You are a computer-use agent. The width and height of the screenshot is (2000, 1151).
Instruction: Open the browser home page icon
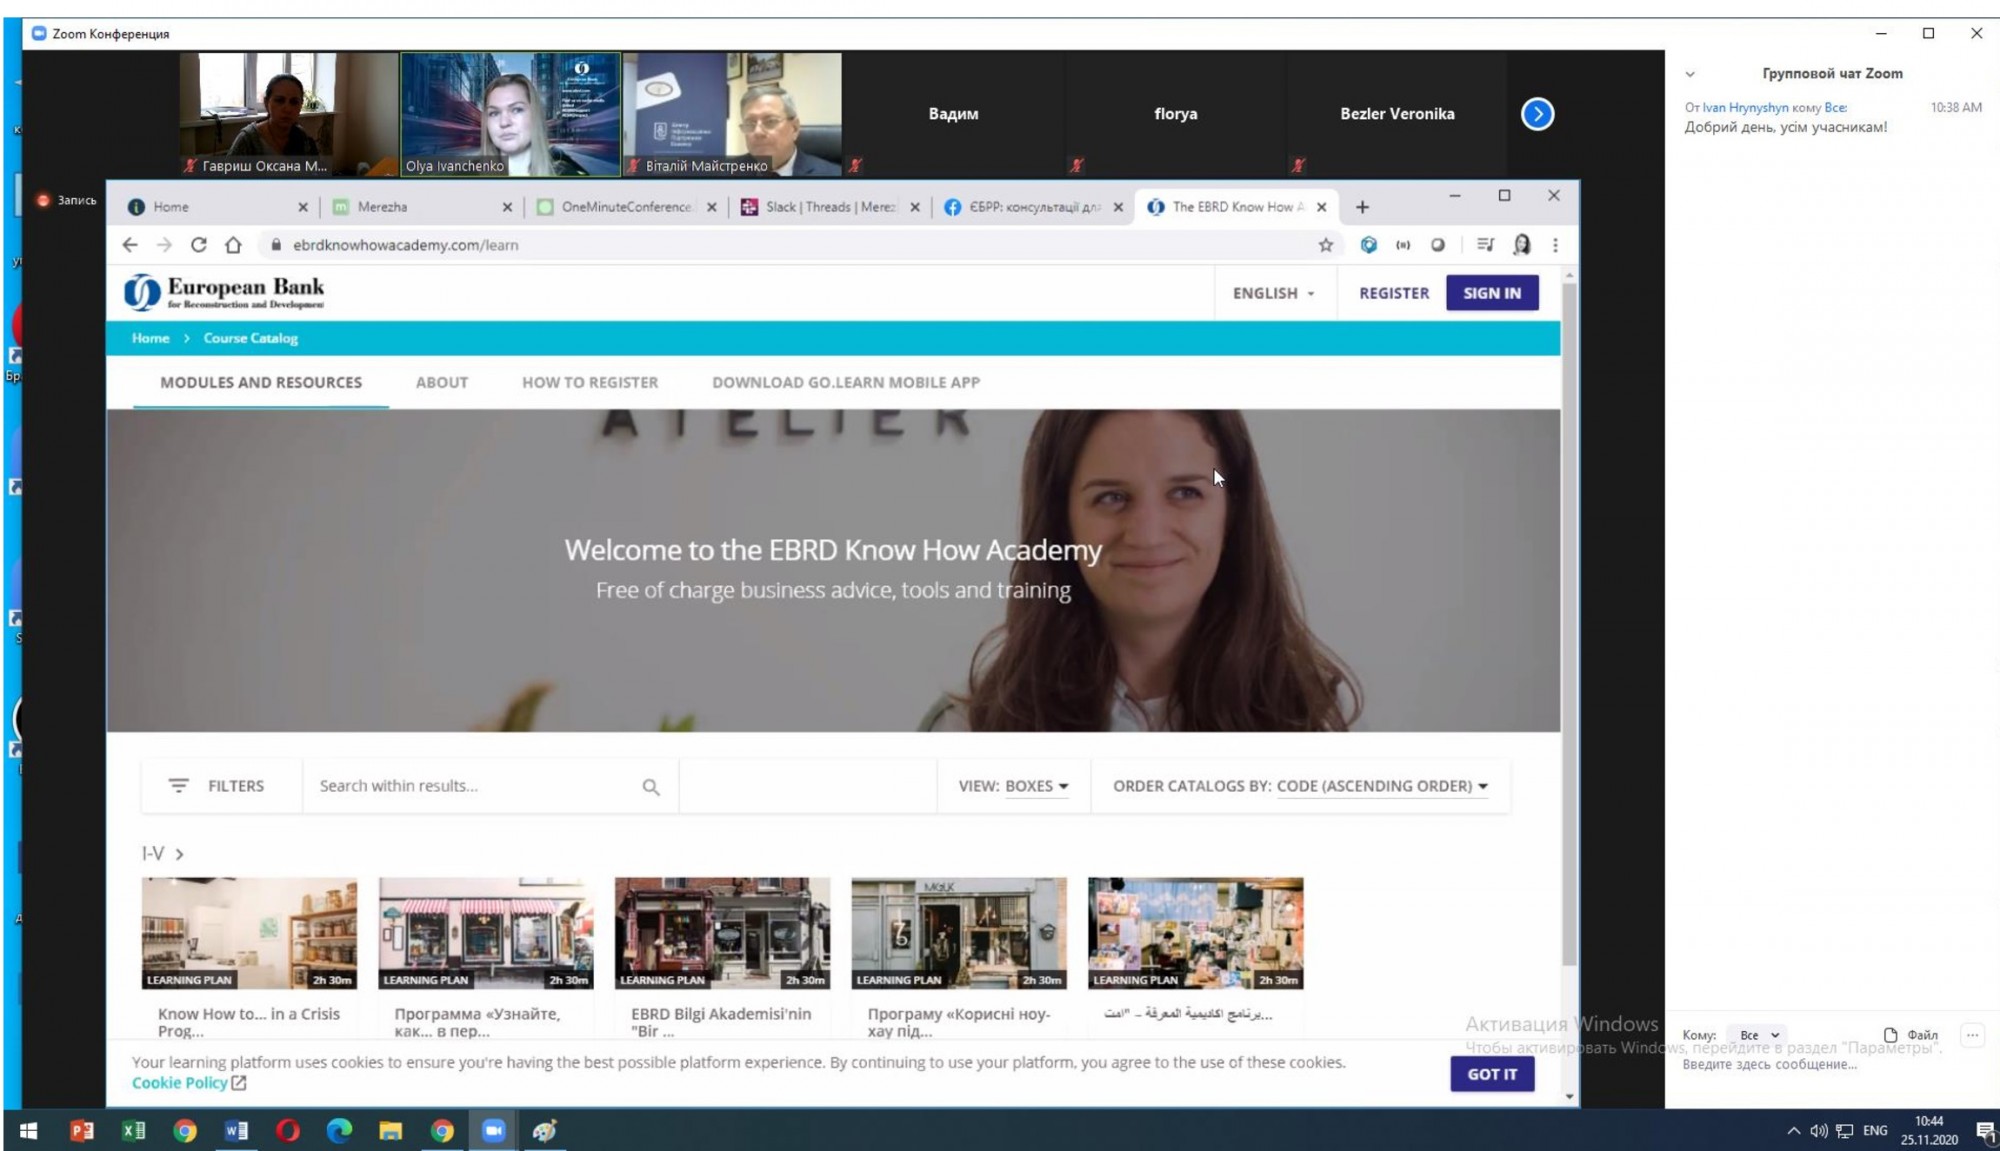(x=233, y=245)
